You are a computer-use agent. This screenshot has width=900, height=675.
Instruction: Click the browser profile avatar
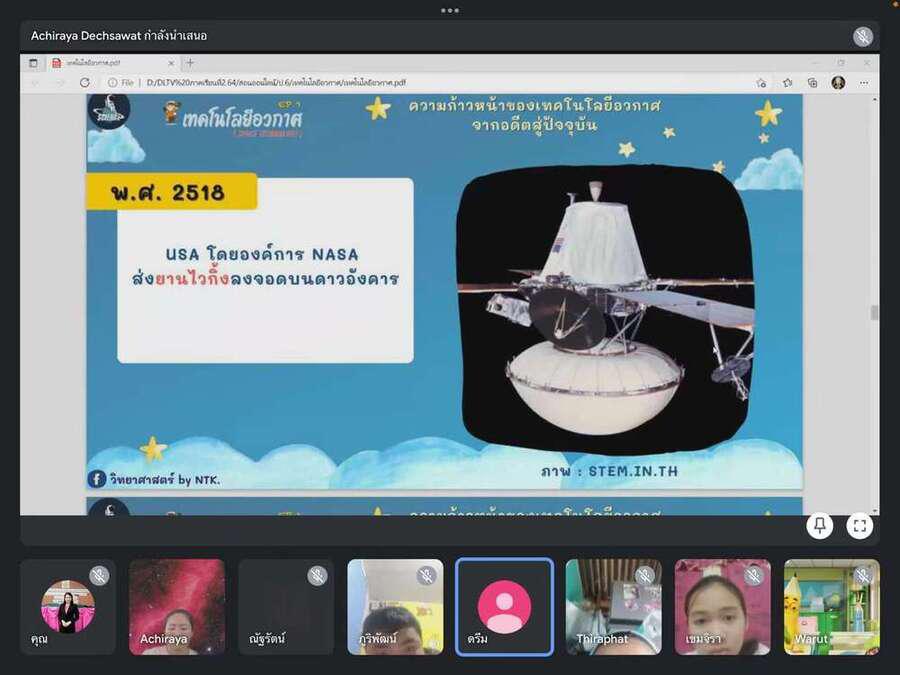pyautogui.click(x=838, y=83)
